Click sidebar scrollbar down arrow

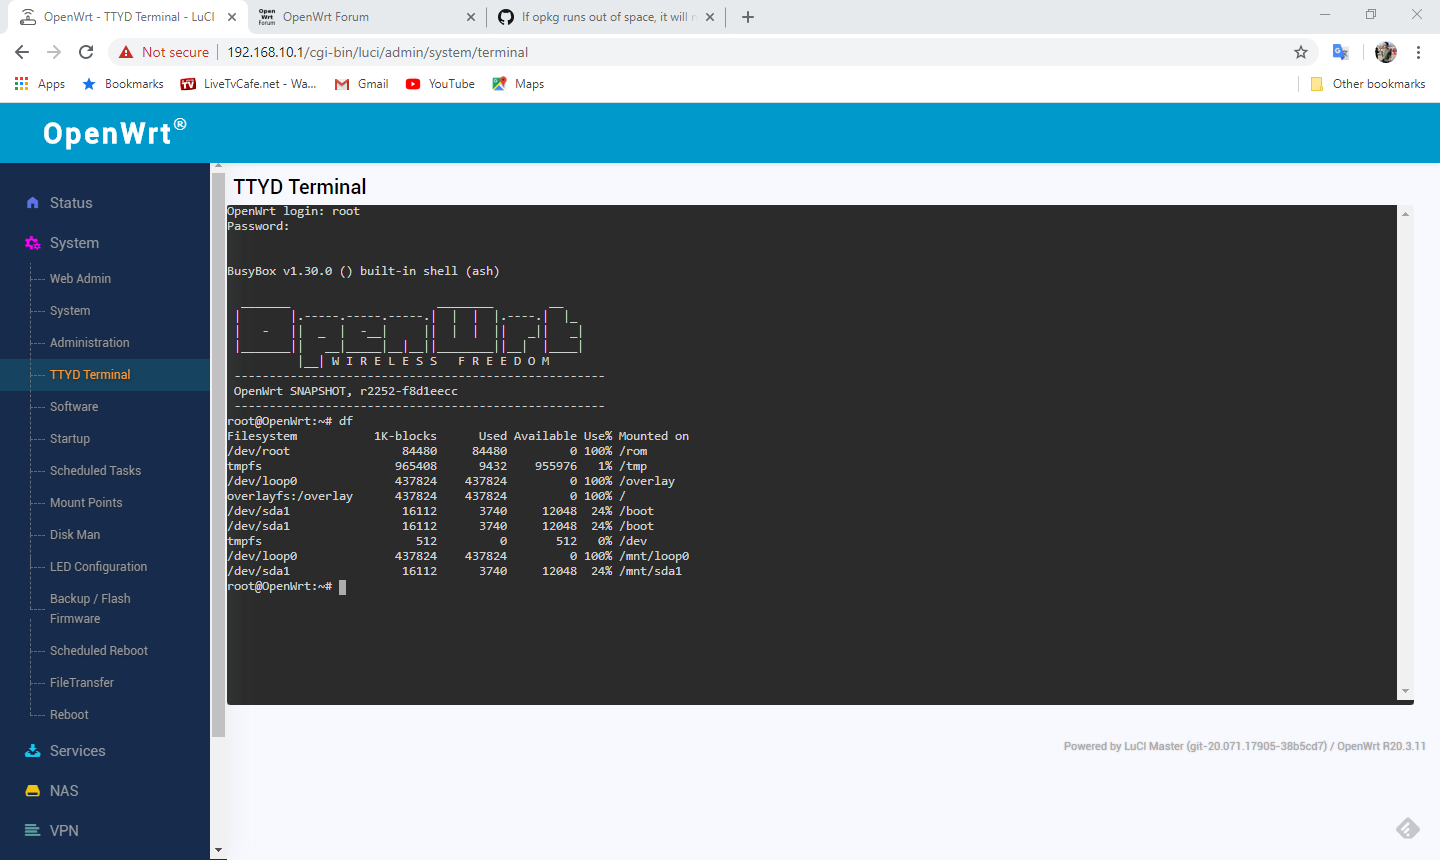coord(218,851)
